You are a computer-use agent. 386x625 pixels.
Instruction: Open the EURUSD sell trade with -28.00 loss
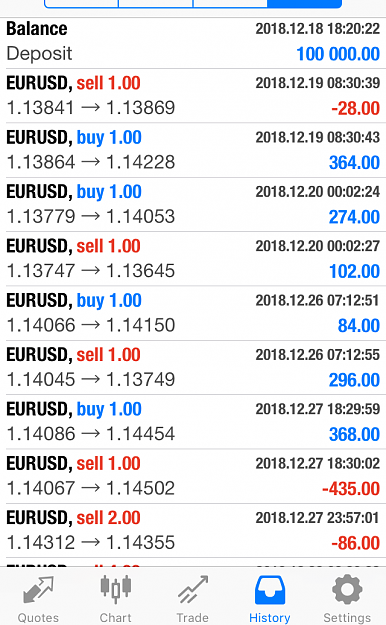pyautogui.click(x=193, y=96)
